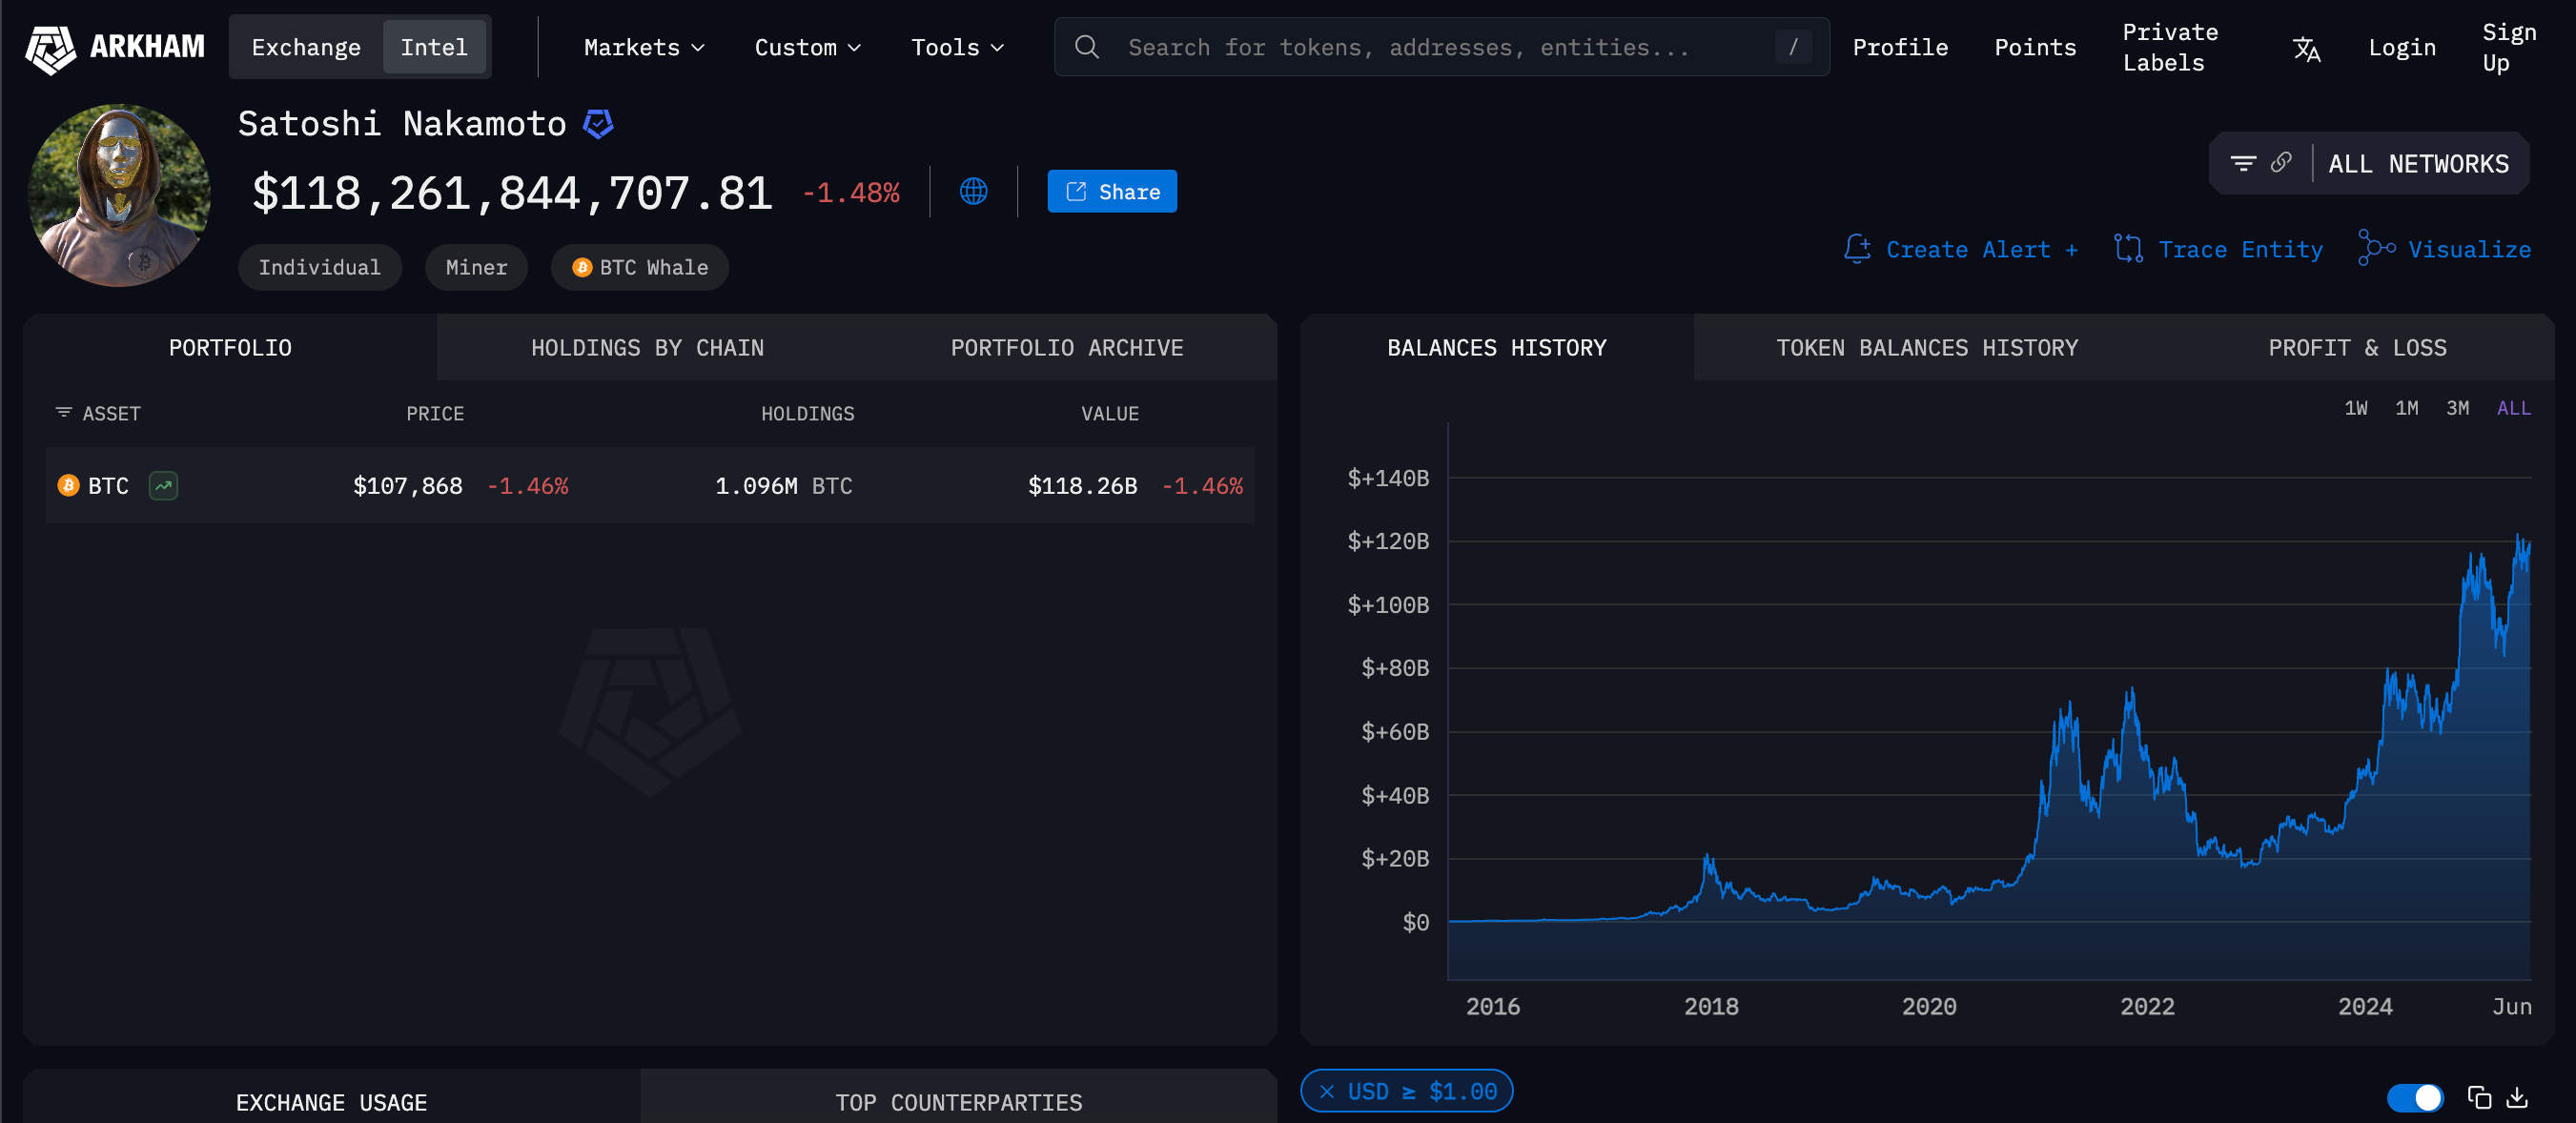The height and width of the screenshot is (1123, 2576).
Task: Open the PROFIT & LOSS tab
Action: tap(2357, 348)
